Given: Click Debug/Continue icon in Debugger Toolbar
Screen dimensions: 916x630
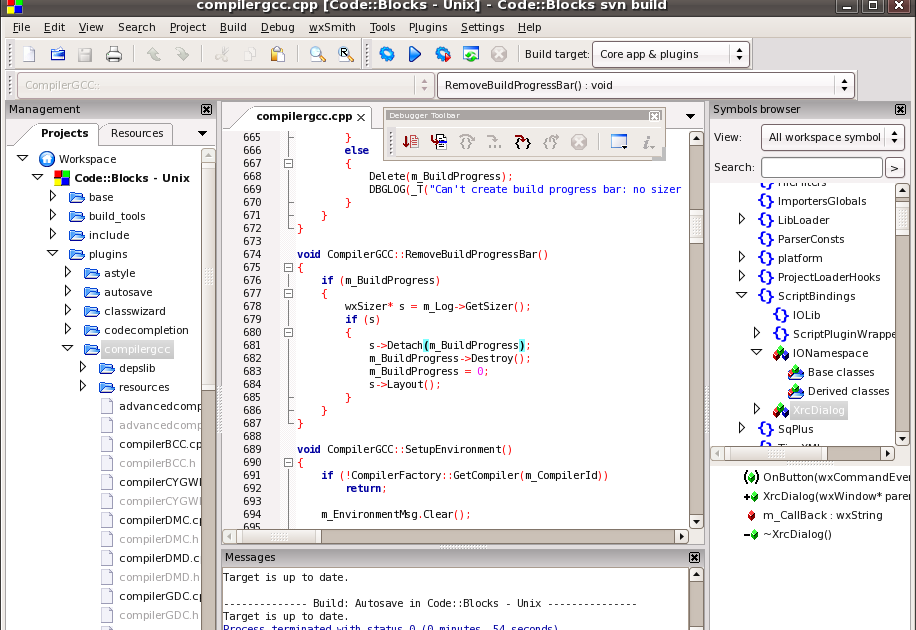Looking at the screenshot, I should point(411,141).
